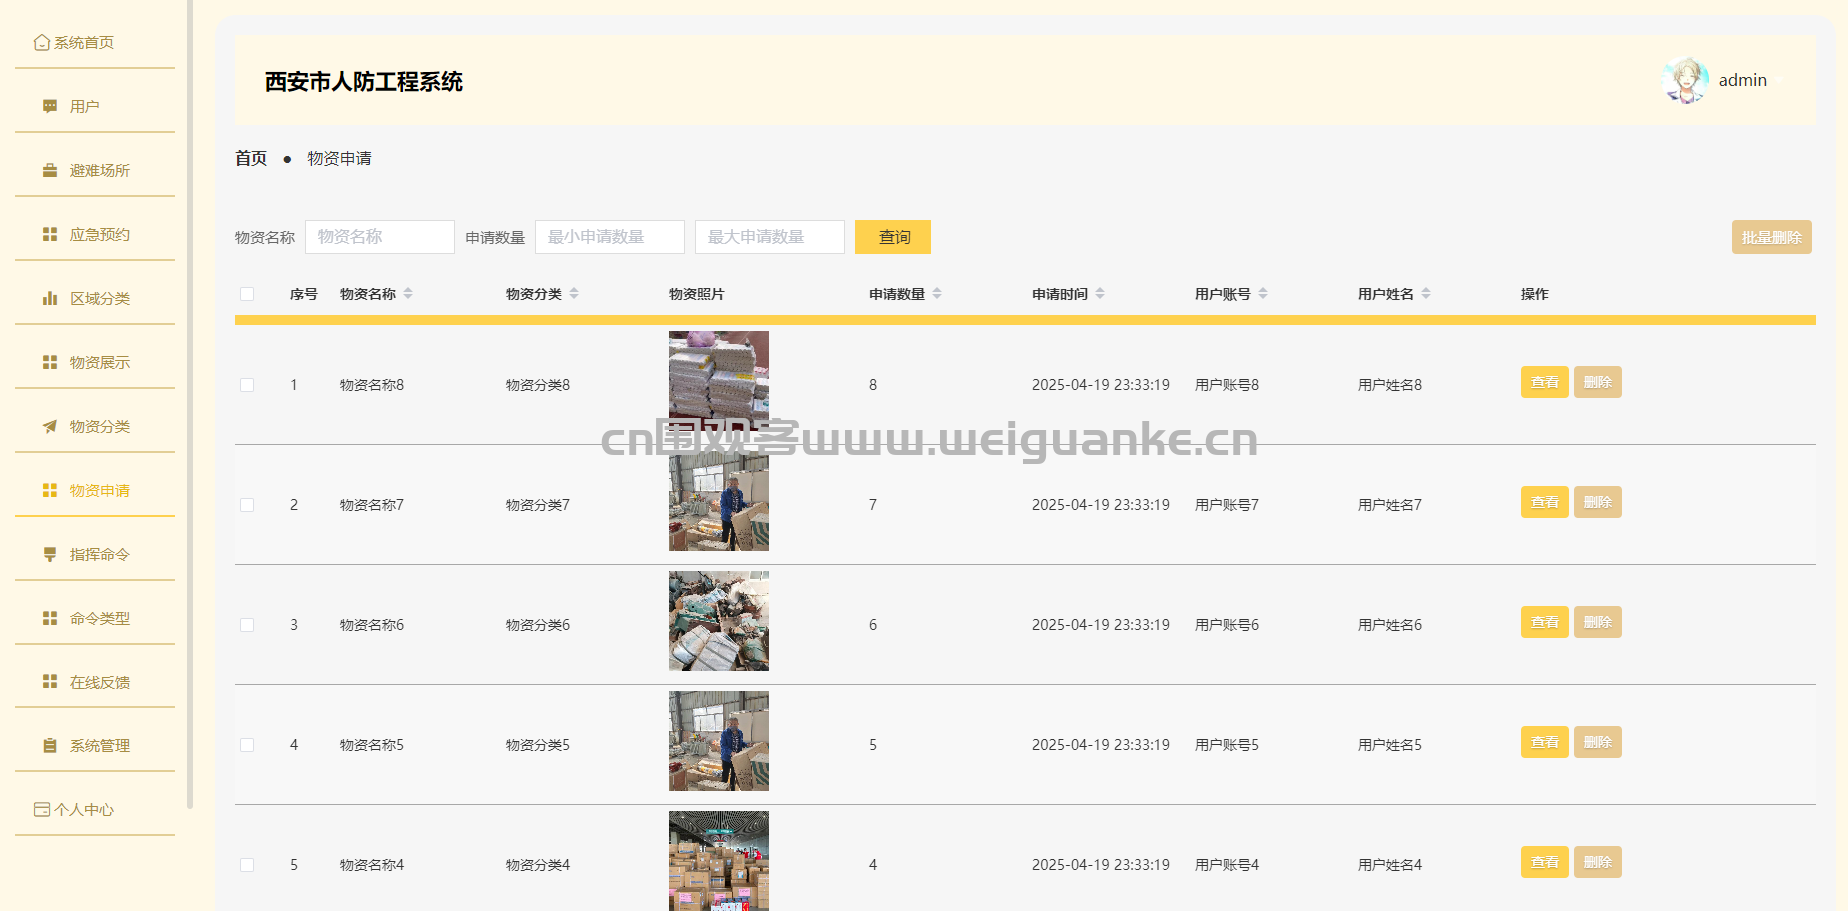The height and width of the screenshot is (911, 1848).
Task: Select the checkbox for row 物资名称6
Action: click(x=247, y=625)
